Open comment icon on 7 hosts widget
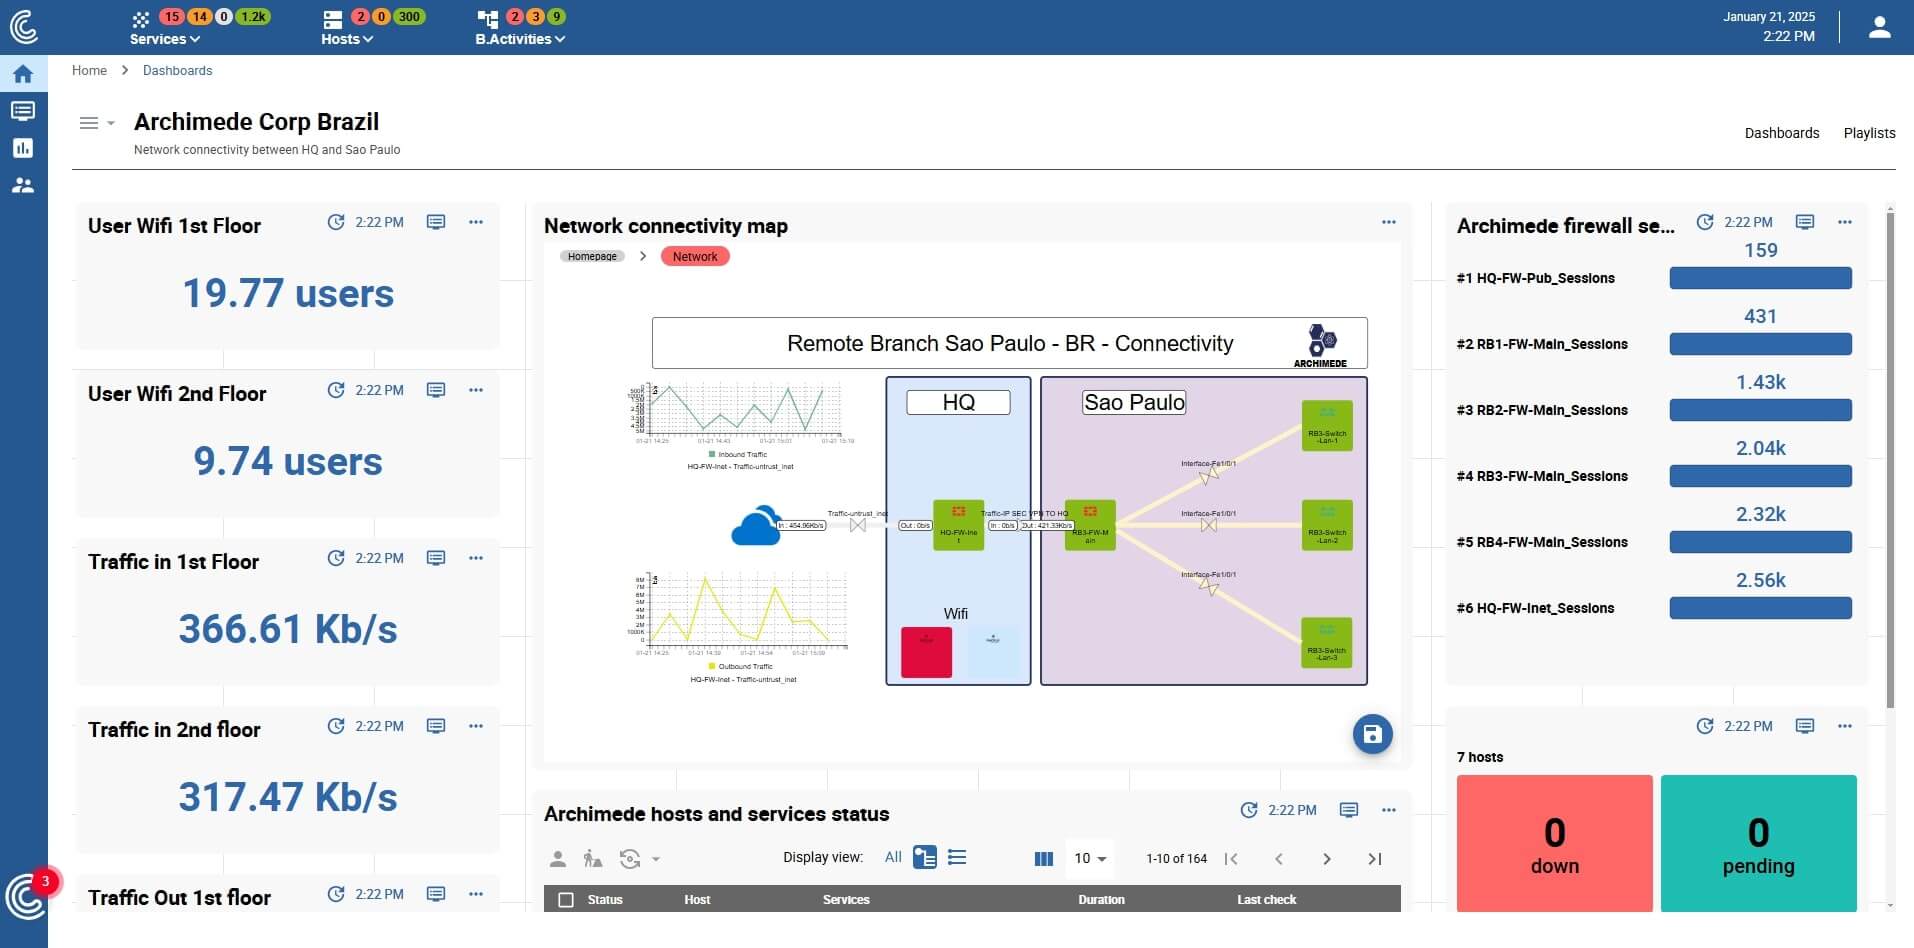The image size is (1914, 948). (x=1805, y=726)
